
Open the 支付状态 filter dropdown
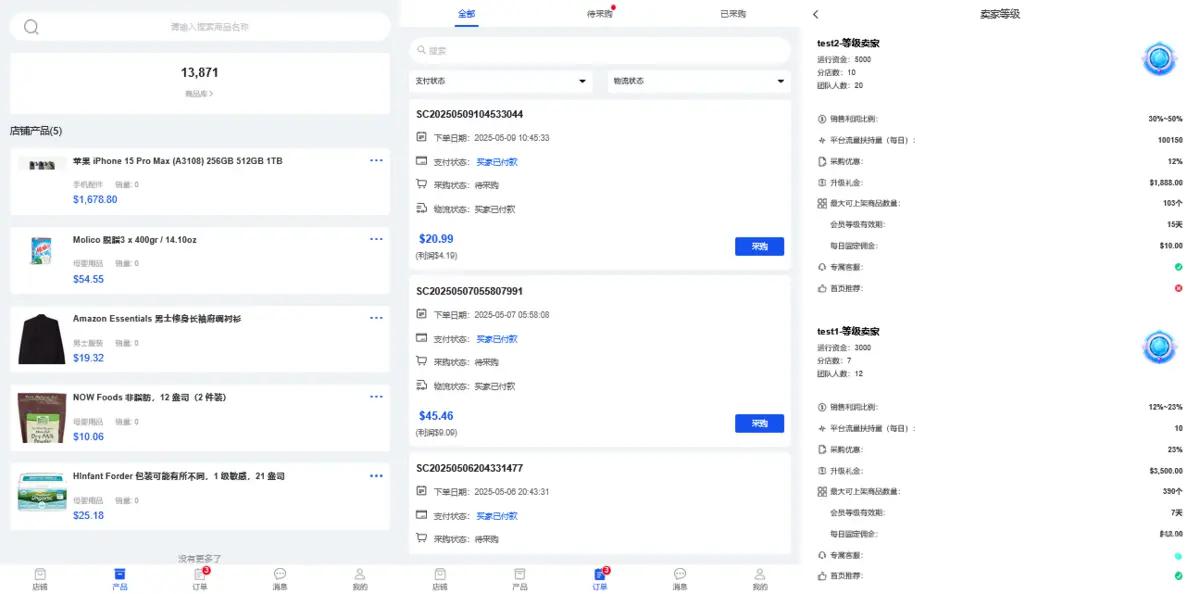click(501, 81)
